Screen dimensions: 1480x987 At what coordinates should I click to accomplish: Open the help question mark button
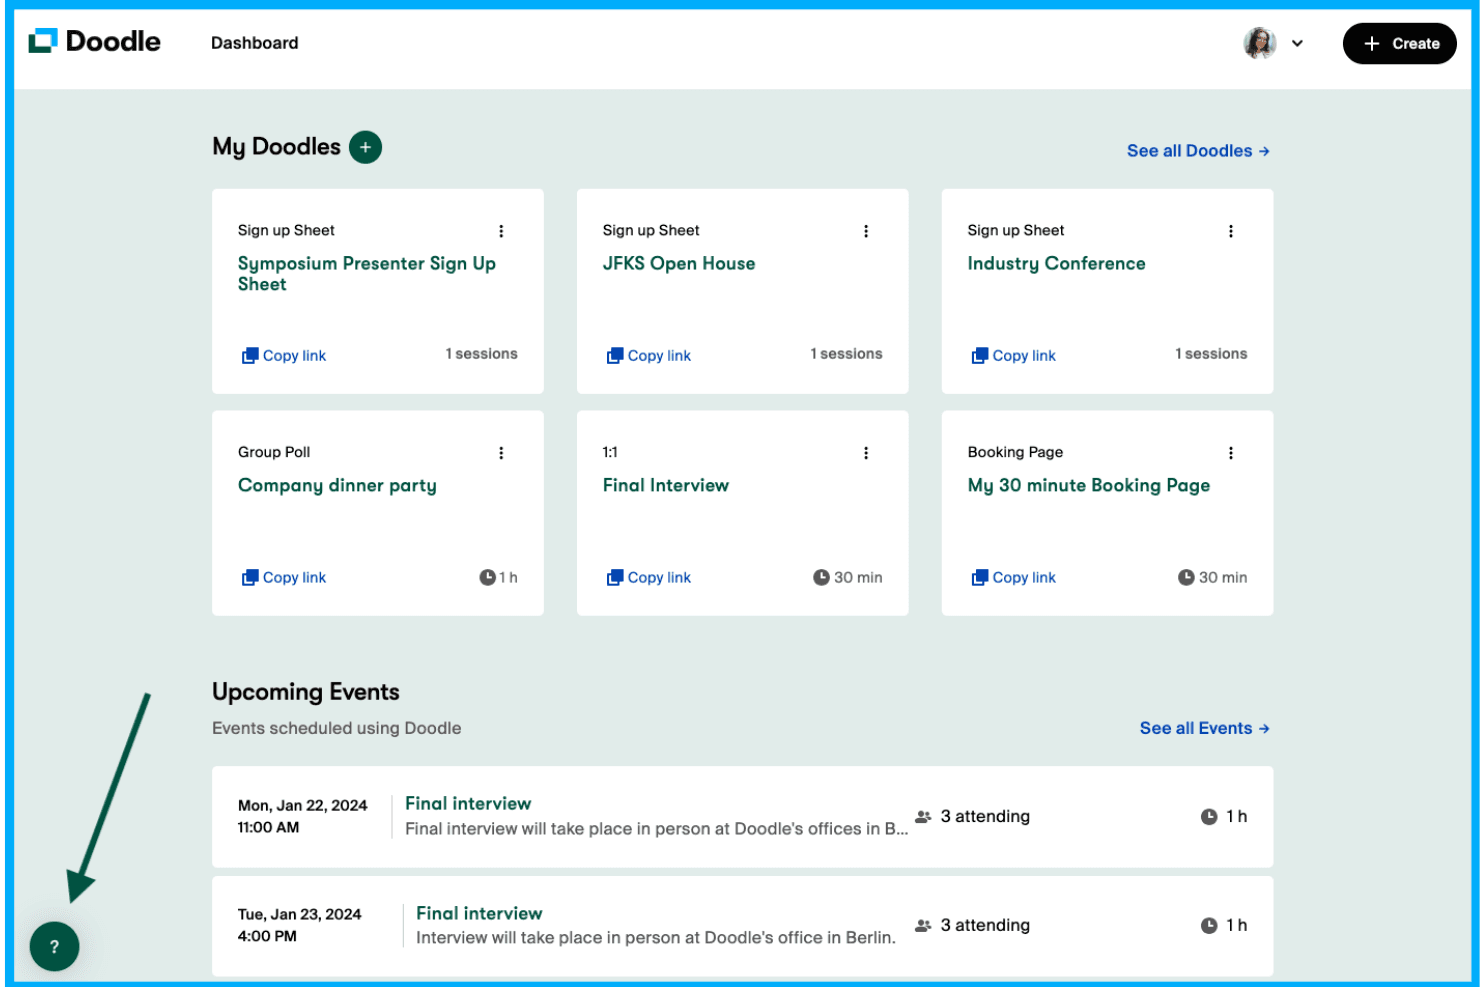click(54, 946)
